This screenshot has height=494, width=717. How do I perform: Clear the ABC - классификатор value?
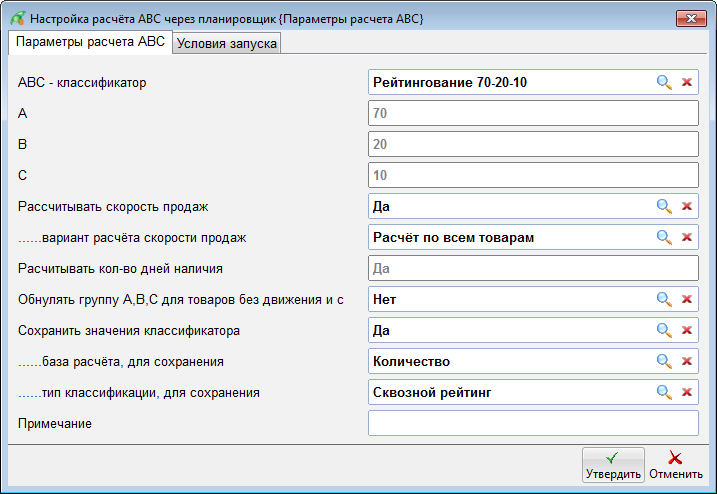coord(687,83)
